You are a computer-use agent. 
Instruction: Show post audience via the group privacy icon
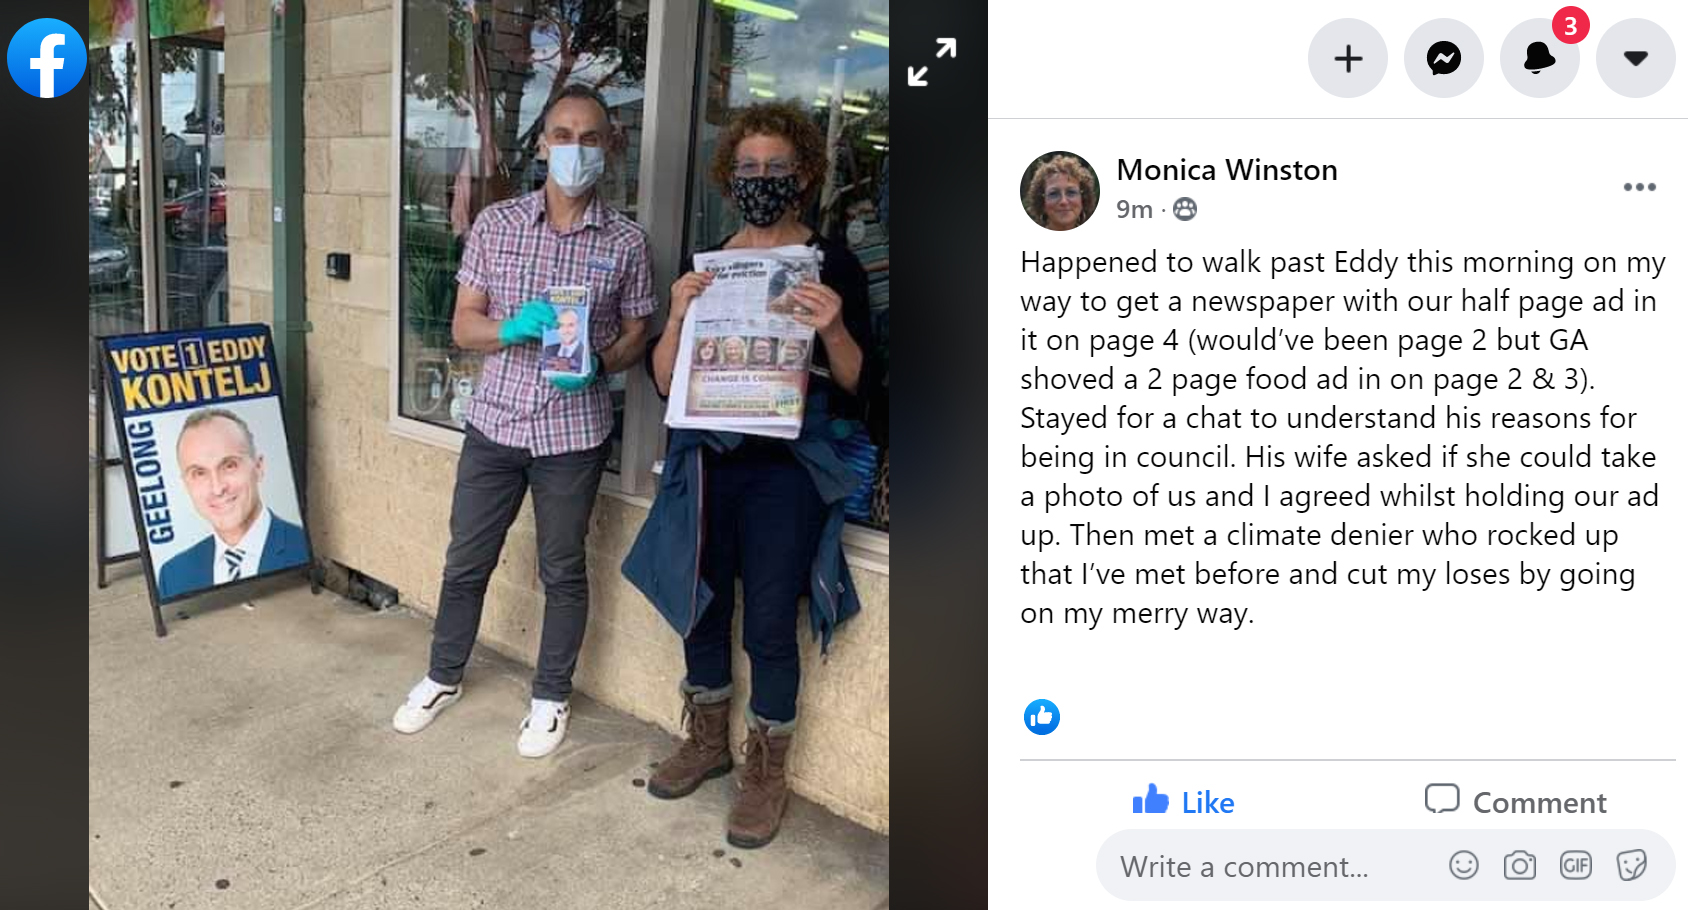tap(1185, 209)
